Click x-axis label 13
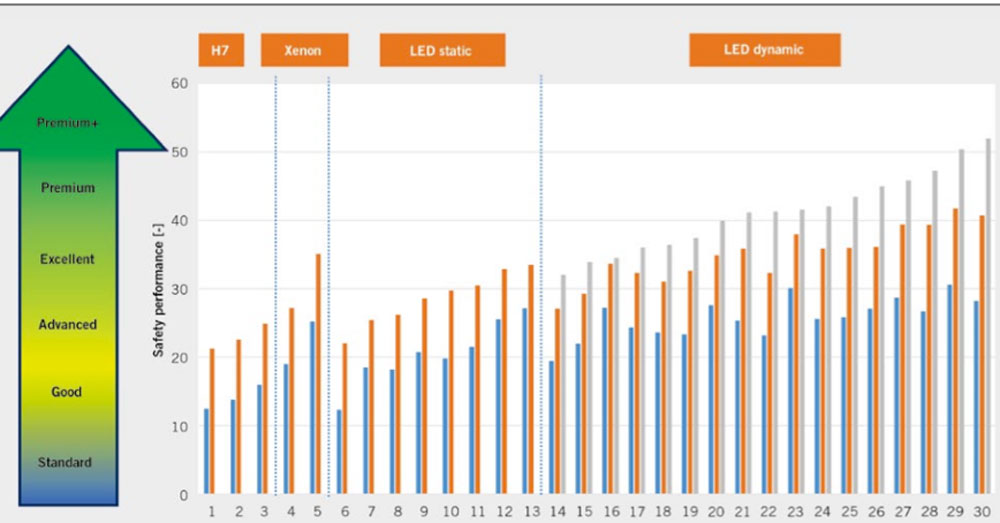The height and width of the screenshot is (523, 1000). click(x=531, y=512)
